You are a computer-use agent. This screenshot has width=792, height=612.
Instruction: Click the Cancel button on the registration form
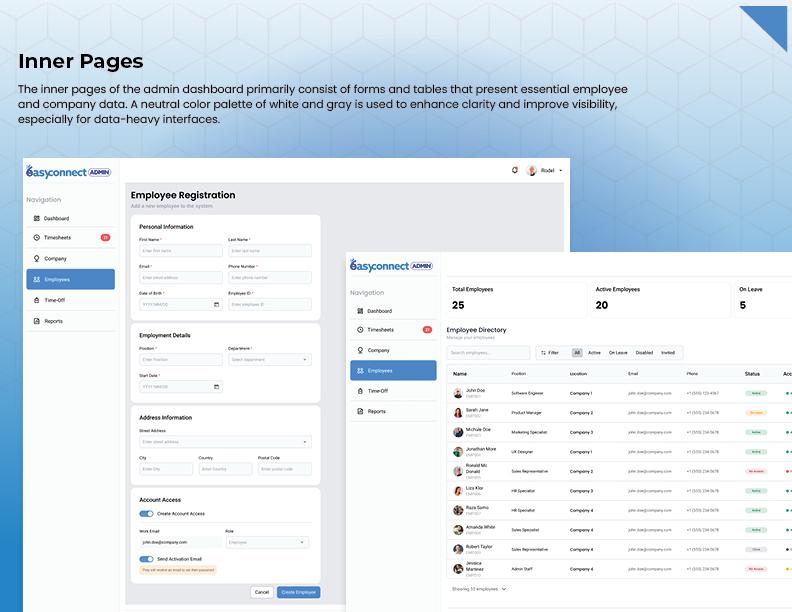261,592
